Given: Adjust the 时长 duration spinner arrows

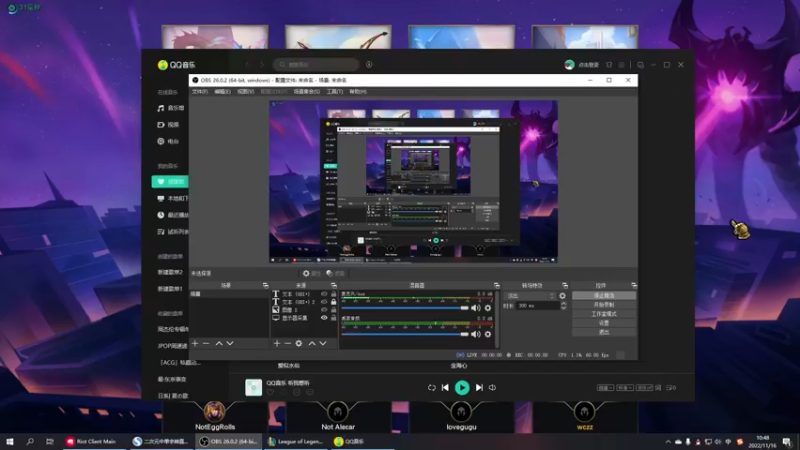Looking at the screenshot, I should coord(563,306).
